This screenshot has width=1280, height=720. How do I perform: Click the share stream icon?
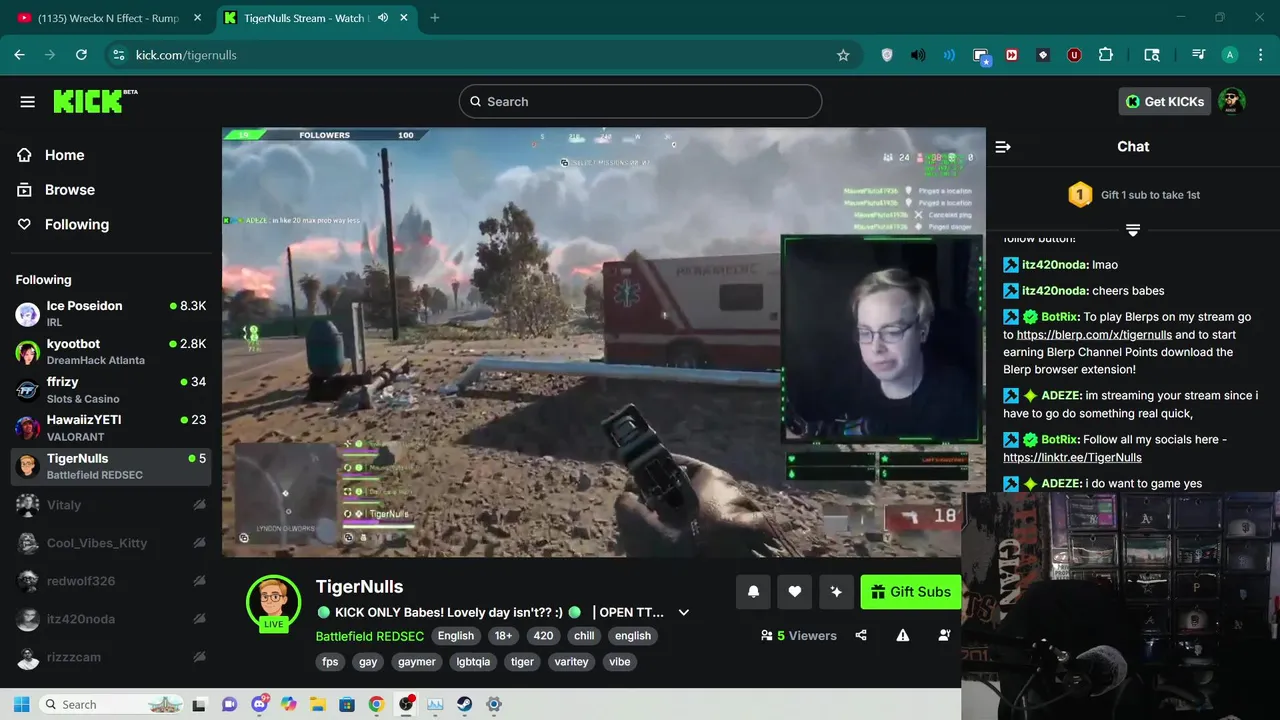pyautogui.click(x=861, y=635)
